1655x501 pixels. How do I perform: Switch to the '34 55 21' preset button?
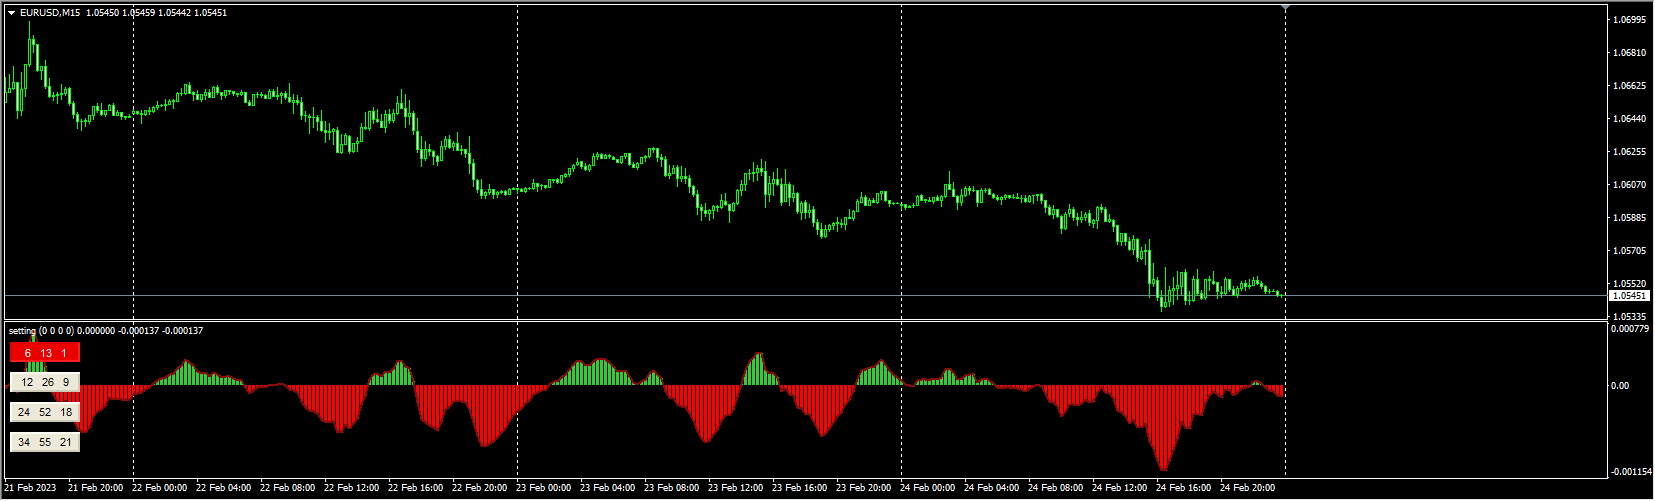(45, 442)
